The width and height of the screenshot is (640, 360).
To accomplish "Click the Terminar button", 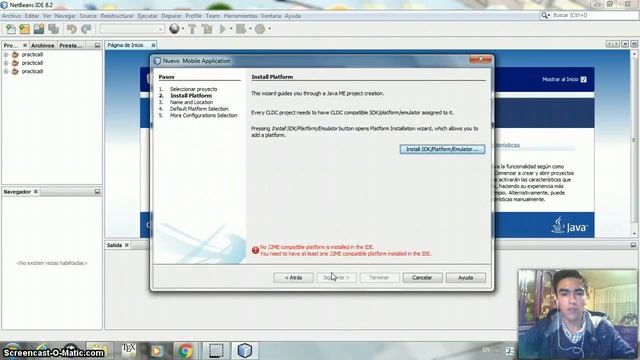I will 379,278.
